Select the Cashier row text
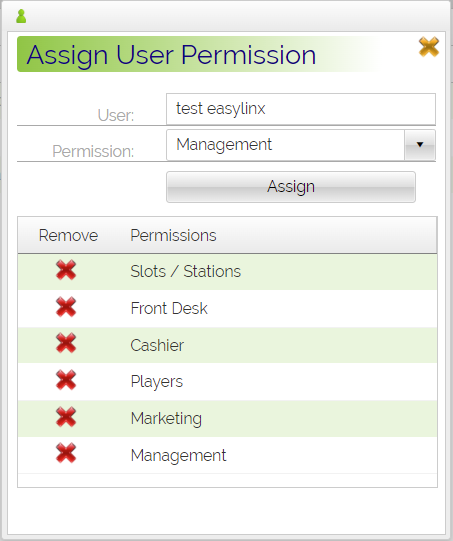Viewport: 453px width, 541px height. 157,345
